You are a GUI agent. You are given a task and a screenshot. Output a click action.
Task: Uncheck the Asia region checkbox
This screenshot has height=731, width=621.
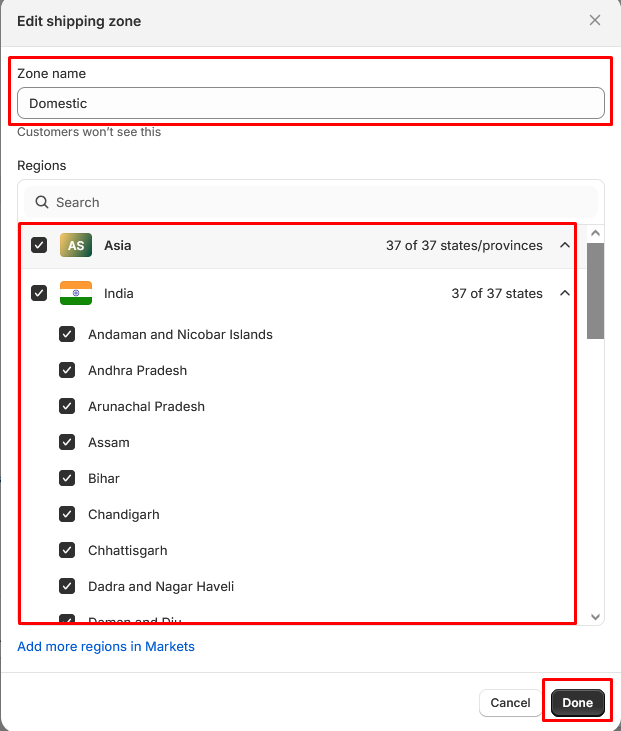coord(39,245)
